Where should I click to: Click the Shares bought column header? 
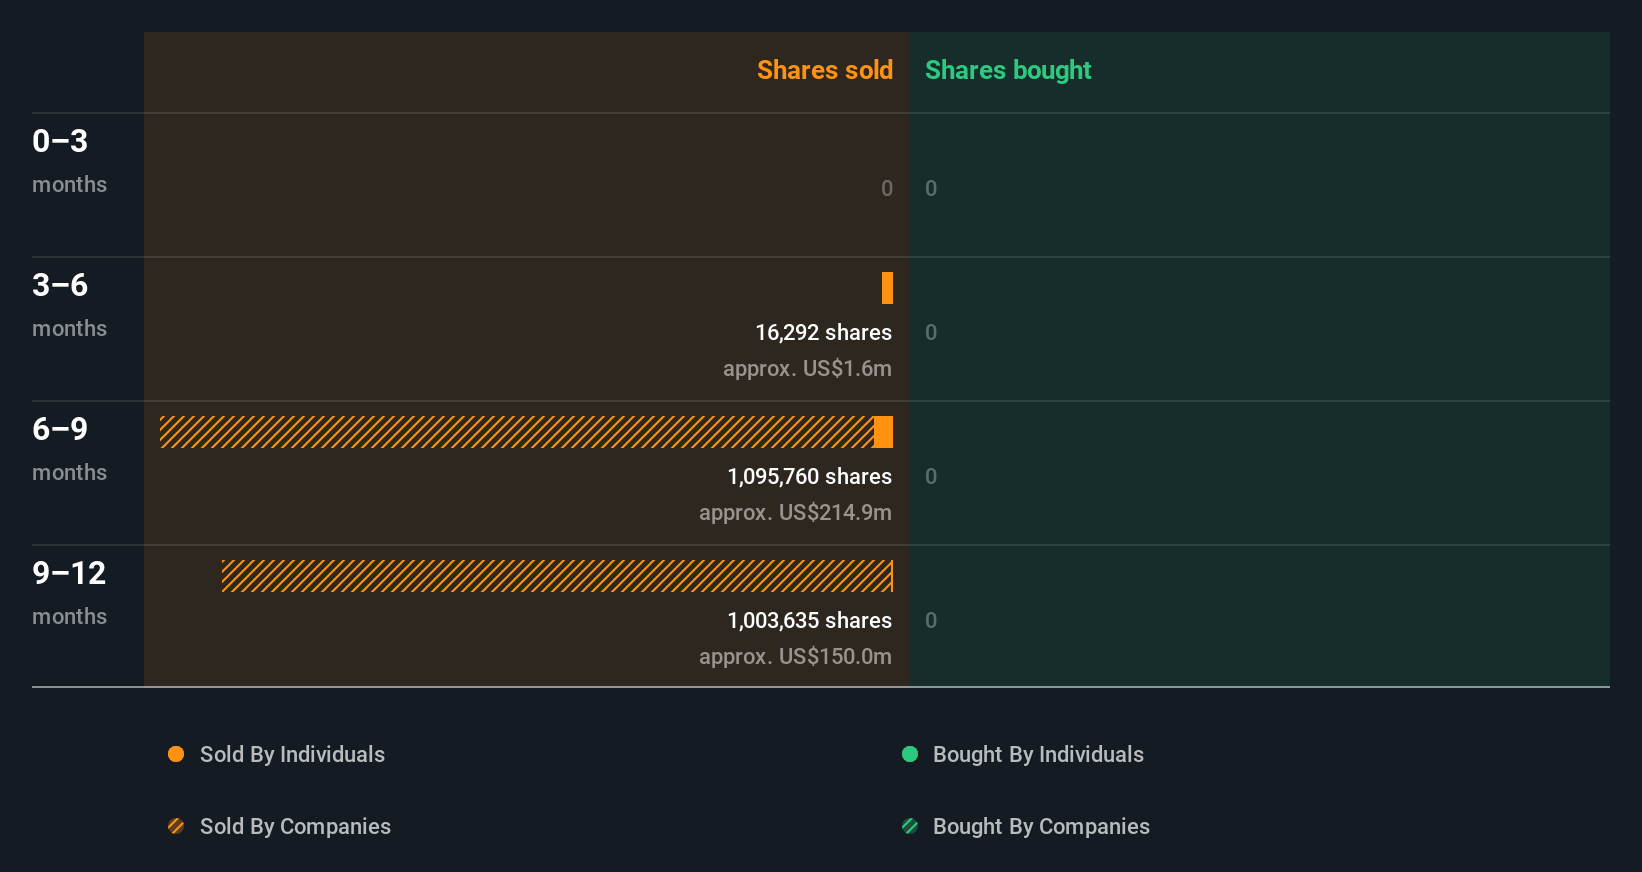tap(1008, 70)
